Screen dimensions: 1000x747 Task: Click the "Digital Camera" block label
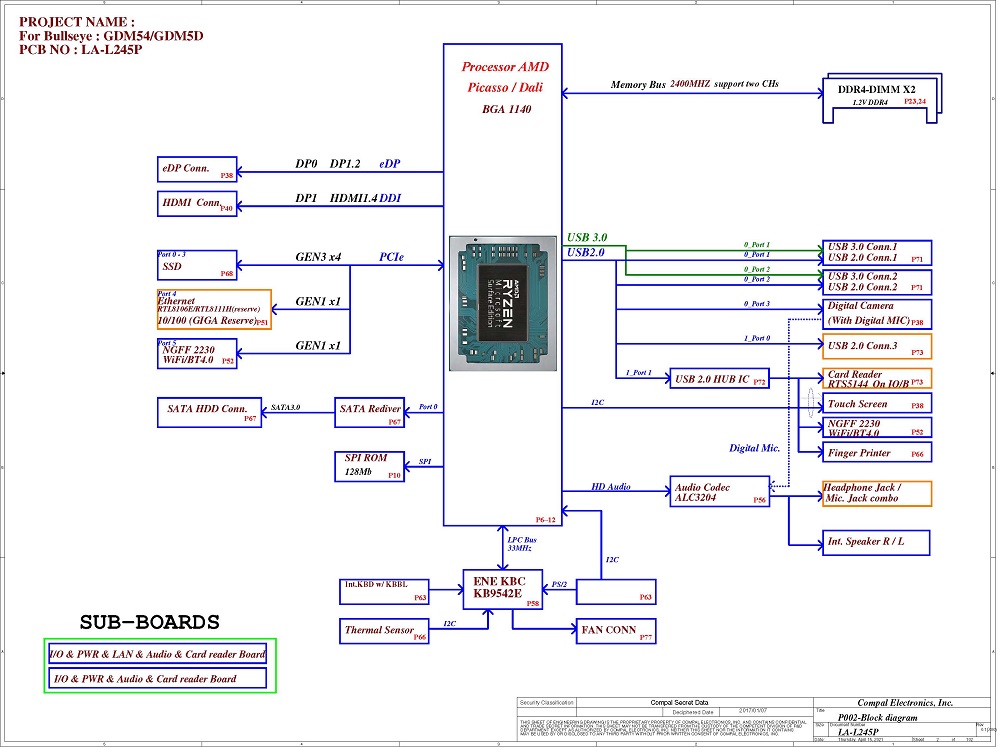tap(860, 306)
